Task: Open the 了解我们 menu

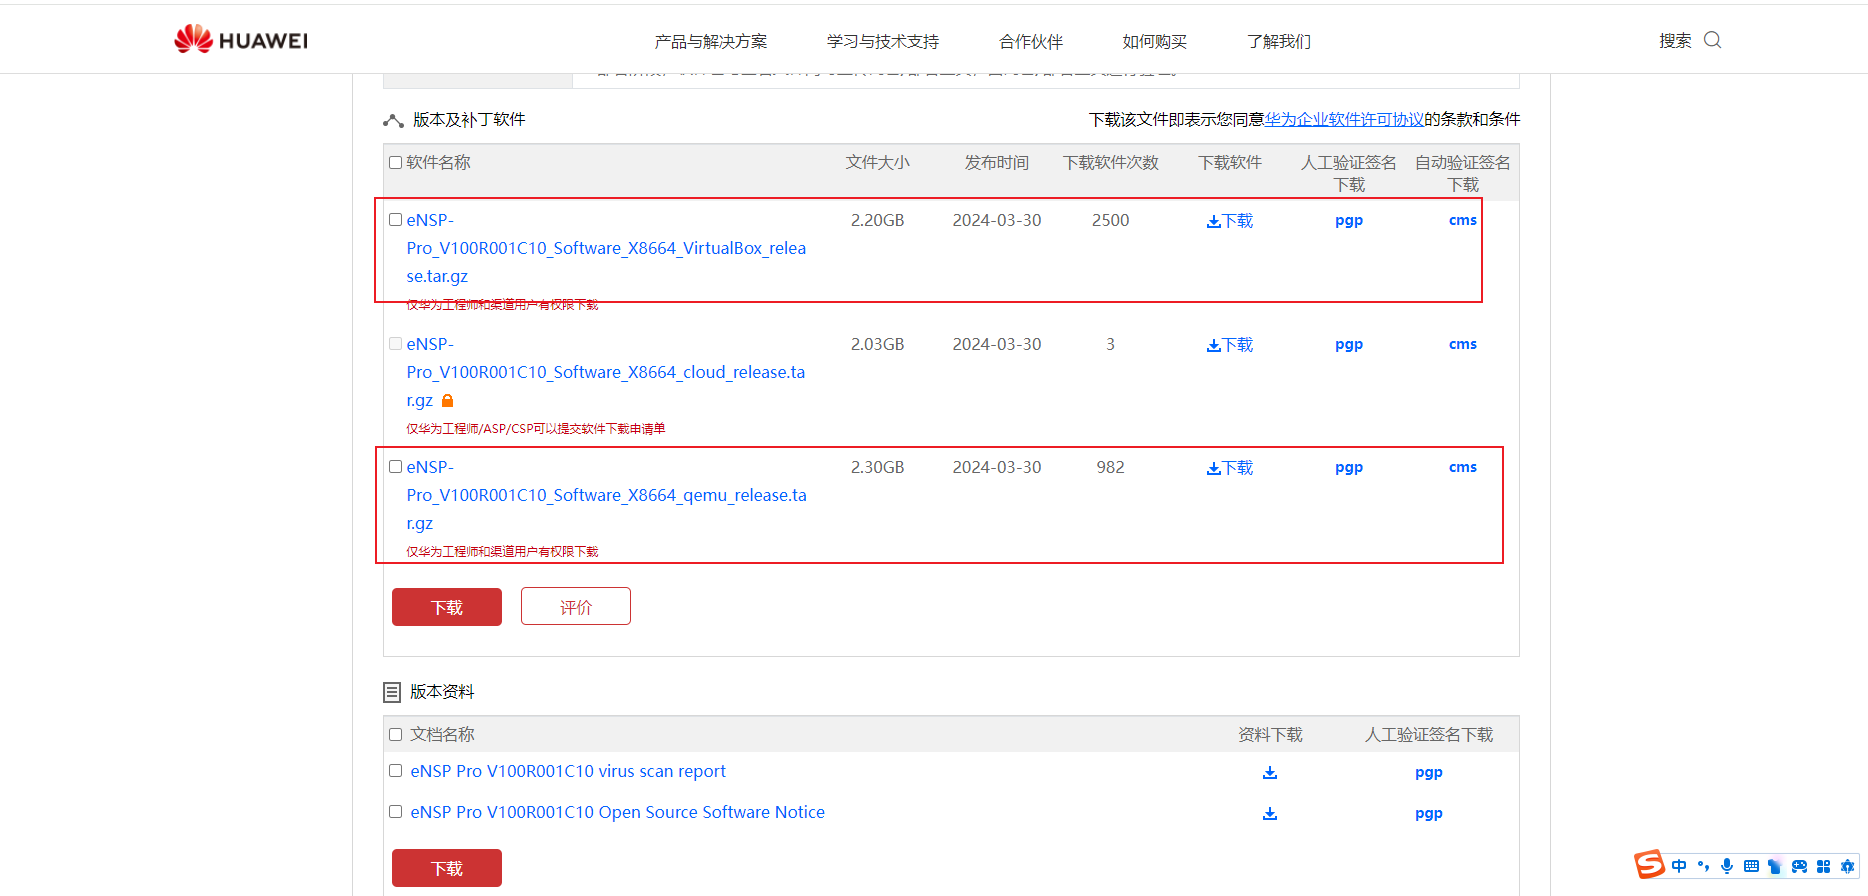Action: click(x=1279, y=41)
